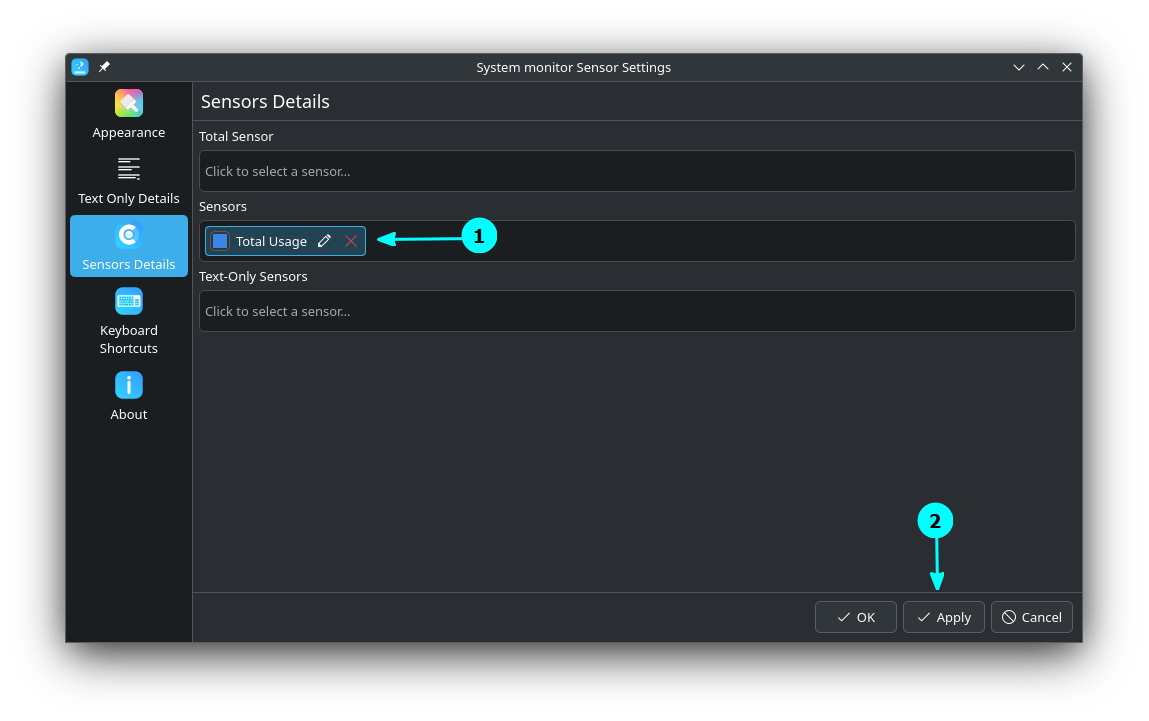
Task: Cancel the sensor settings dialog
Action: coord(1032,617)
